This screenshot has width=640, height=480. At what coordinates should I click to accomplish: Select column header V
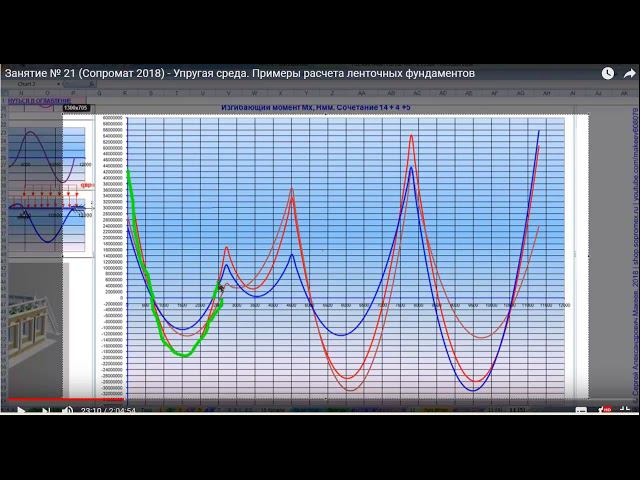coord(228,93)
